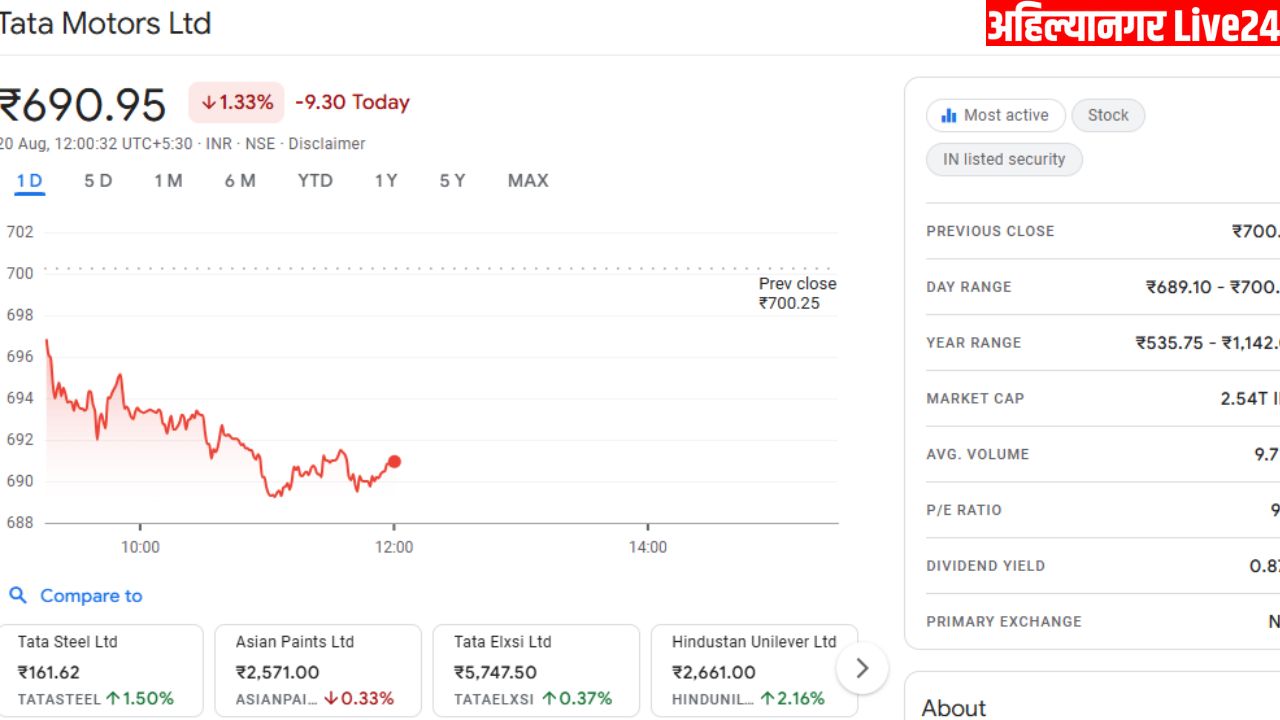Screen dimensions: 1280x720
Task: Click the red current-price dot on chart
Action: click(x=394, y=461)
